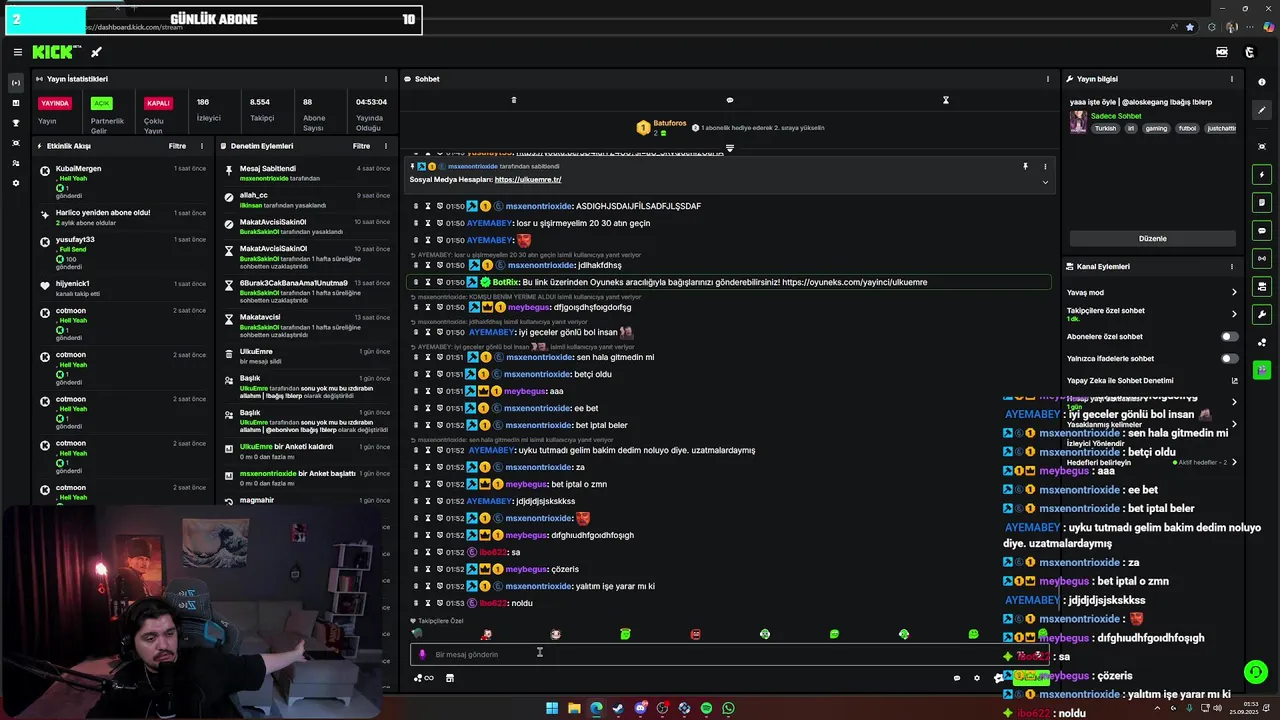
Task: Click the info icon in right sidebar
Action: (1262, 82)
